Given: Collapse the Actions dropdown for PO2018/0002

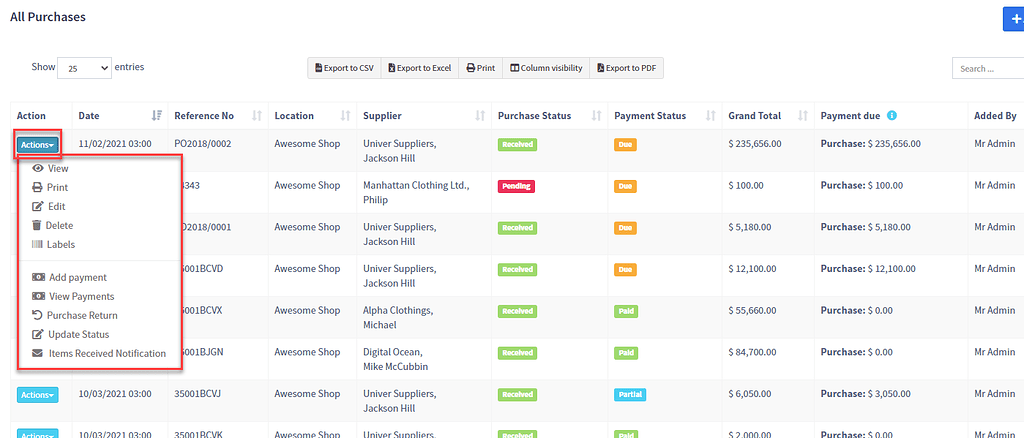Looking at the screenshot, I should coord(38,145).
